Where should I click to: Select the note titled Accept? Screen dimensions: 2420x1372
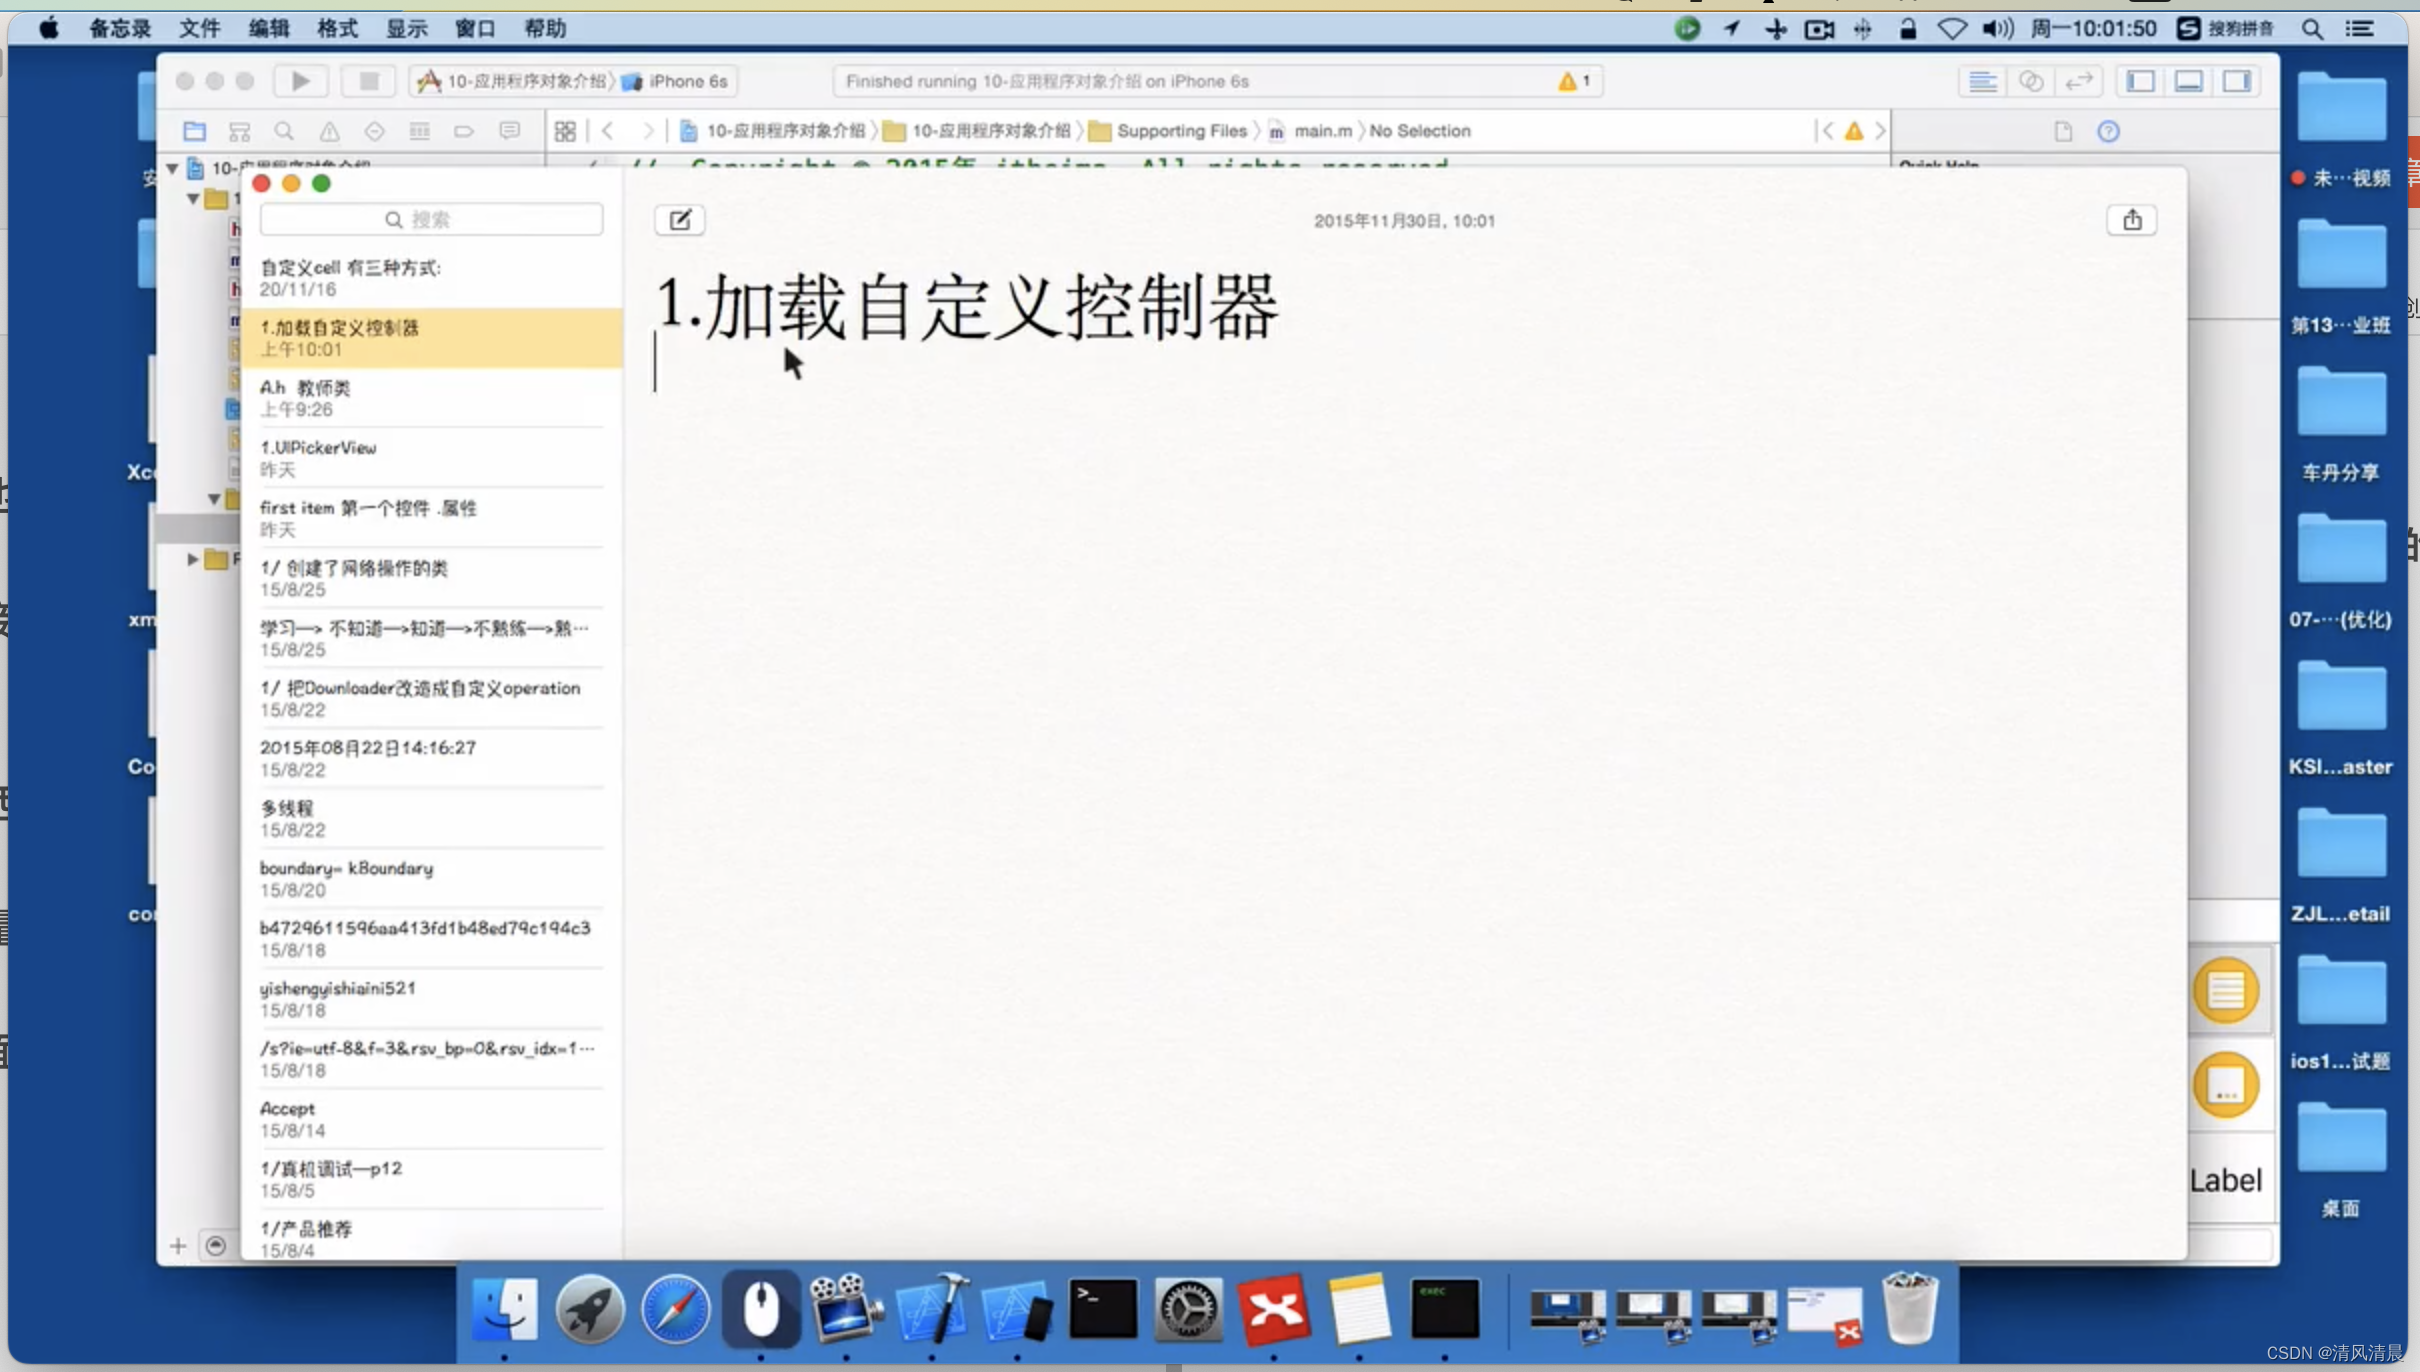(x=431, y=1119)
